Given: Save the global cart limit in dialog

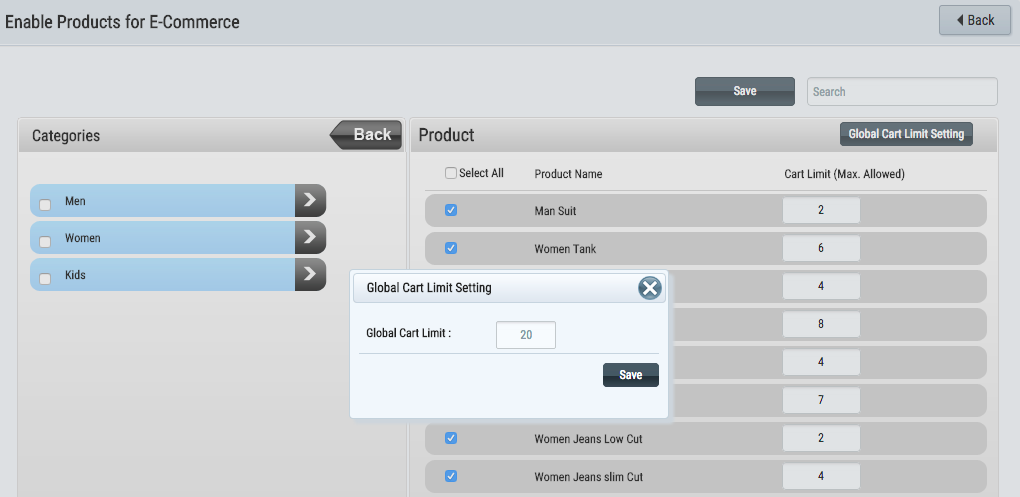Looking at the screenshot, I should tap(630, 375).
